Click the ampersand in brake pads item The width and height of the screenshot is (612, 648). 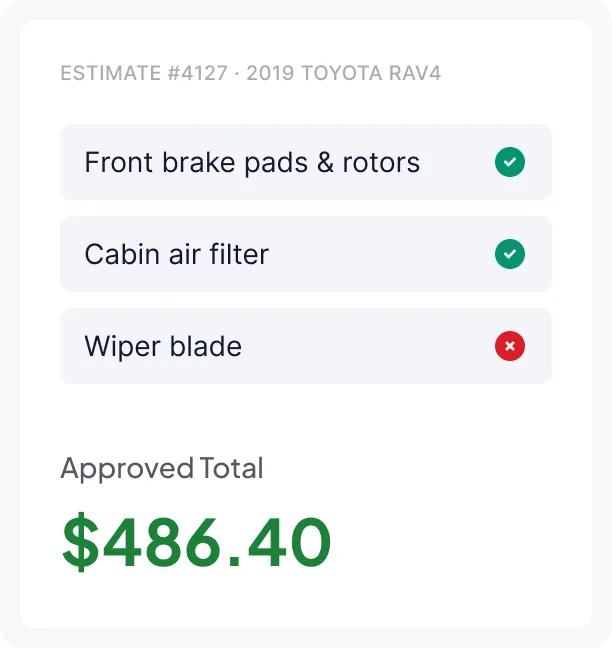(325, 162)
